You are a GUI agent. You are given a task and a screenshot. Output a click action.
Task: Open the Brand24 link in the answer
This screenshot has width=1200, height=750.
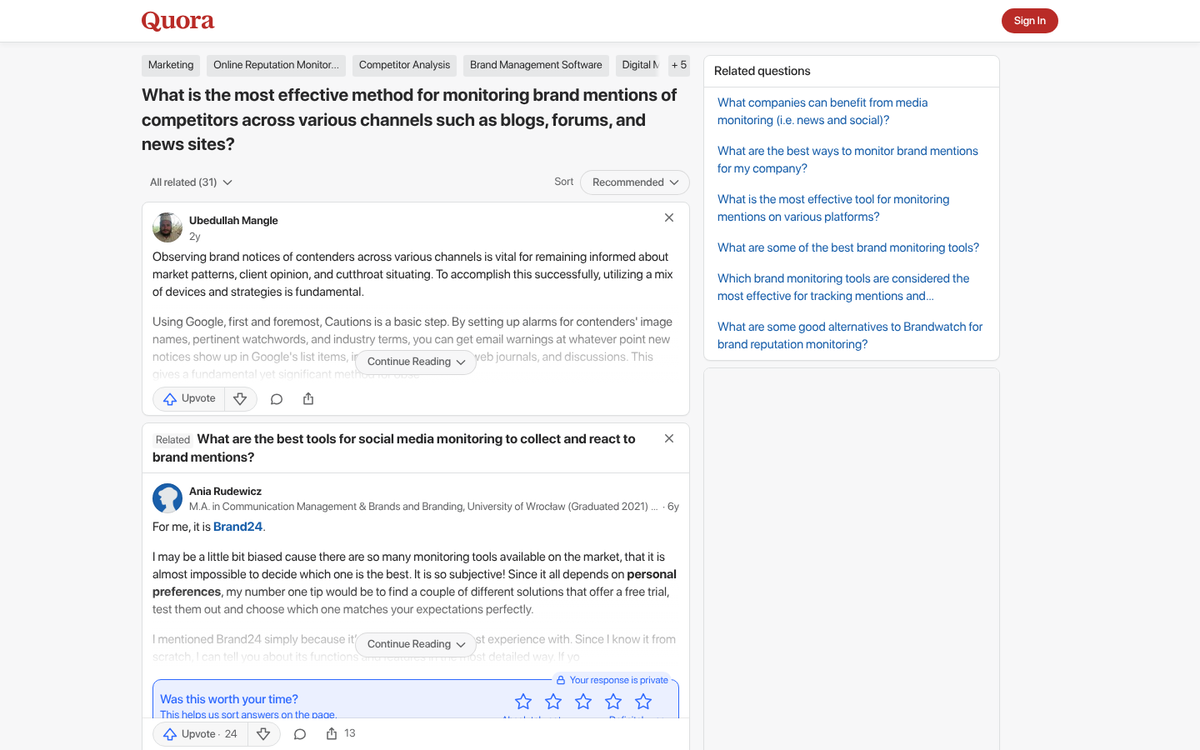[238, 526]
